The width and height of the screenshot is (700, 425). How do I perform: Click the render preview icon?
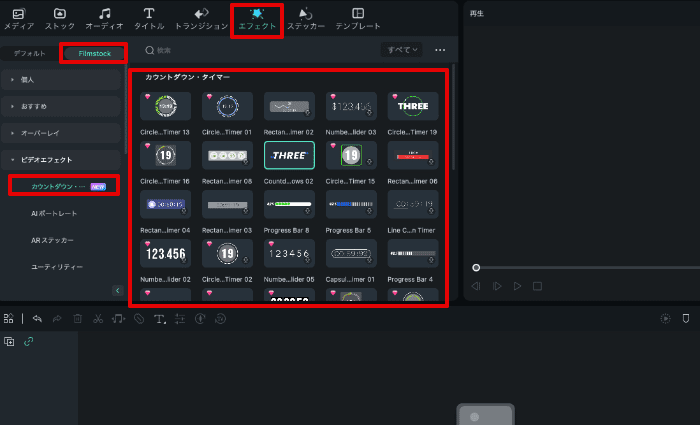(x=665, y=319)
